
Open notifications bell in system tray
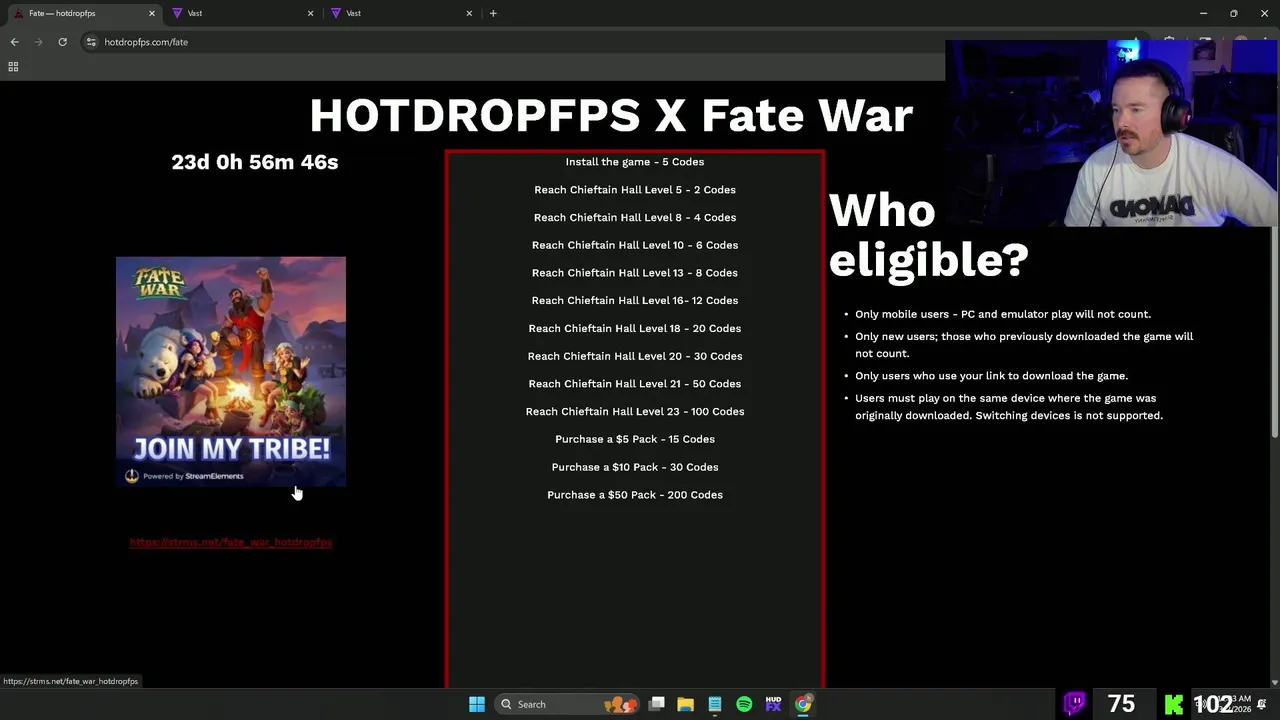[1262, 704]
